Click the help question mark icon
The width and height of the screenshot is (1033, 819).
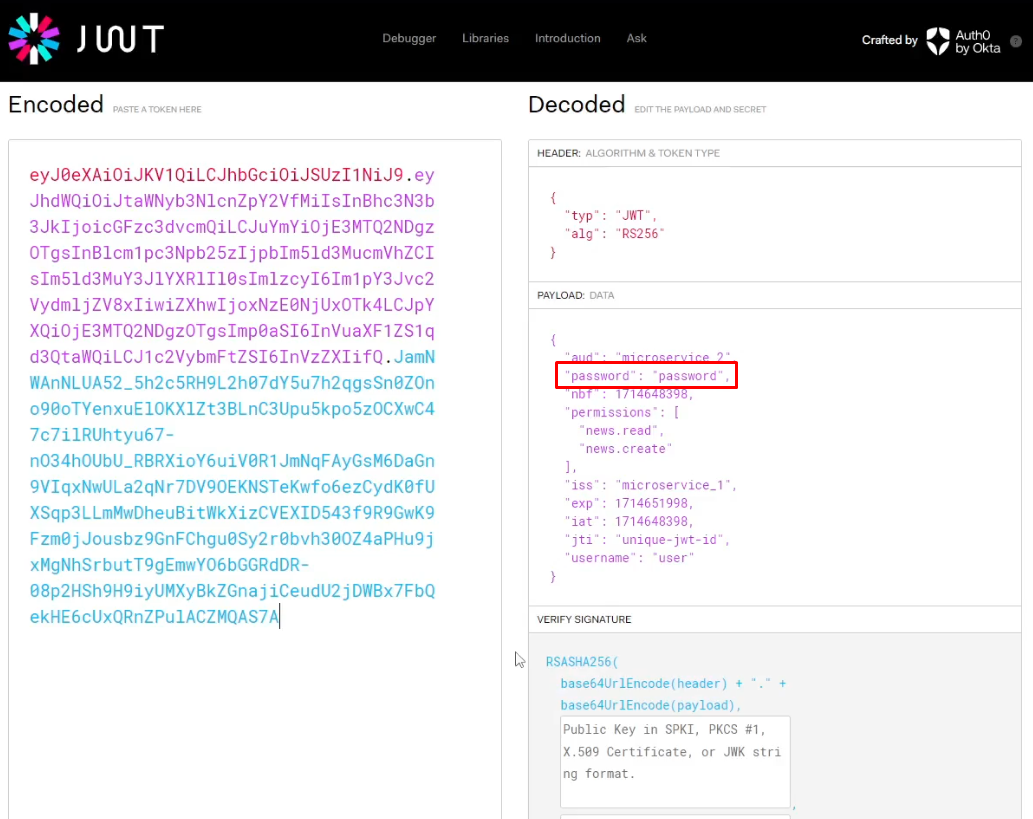(1016, 41)
